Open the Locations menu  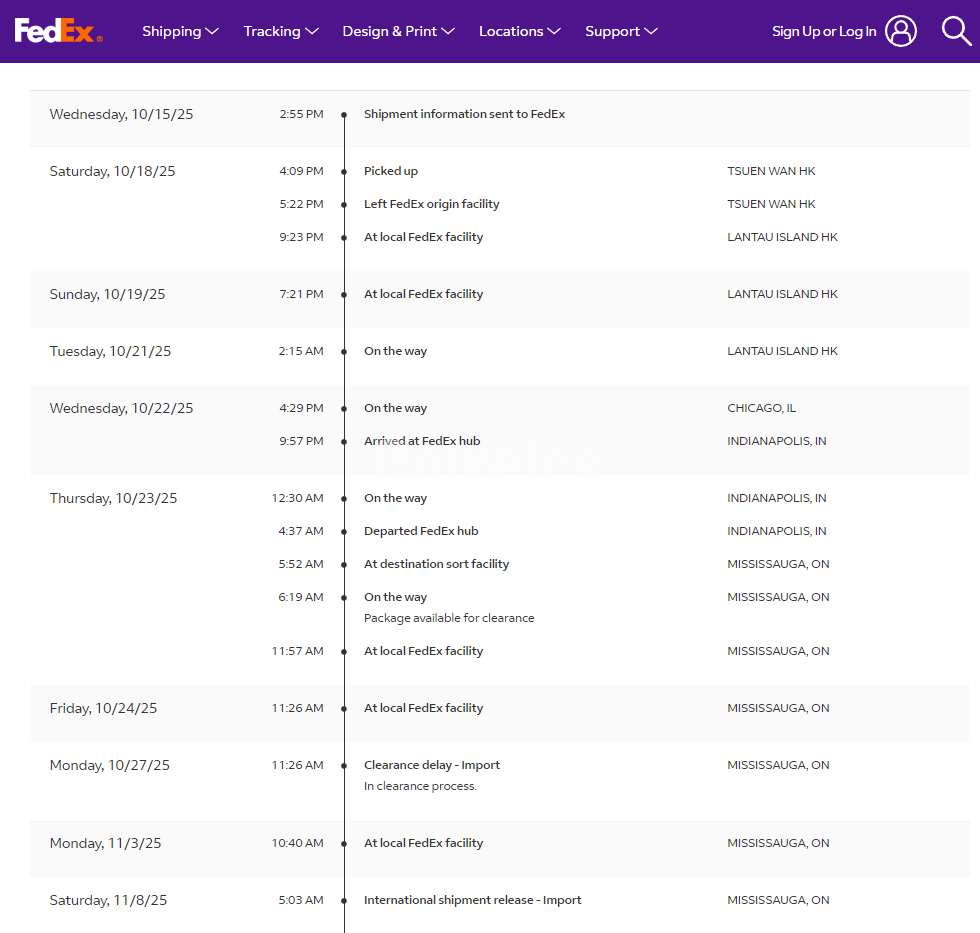pos(519,31)
